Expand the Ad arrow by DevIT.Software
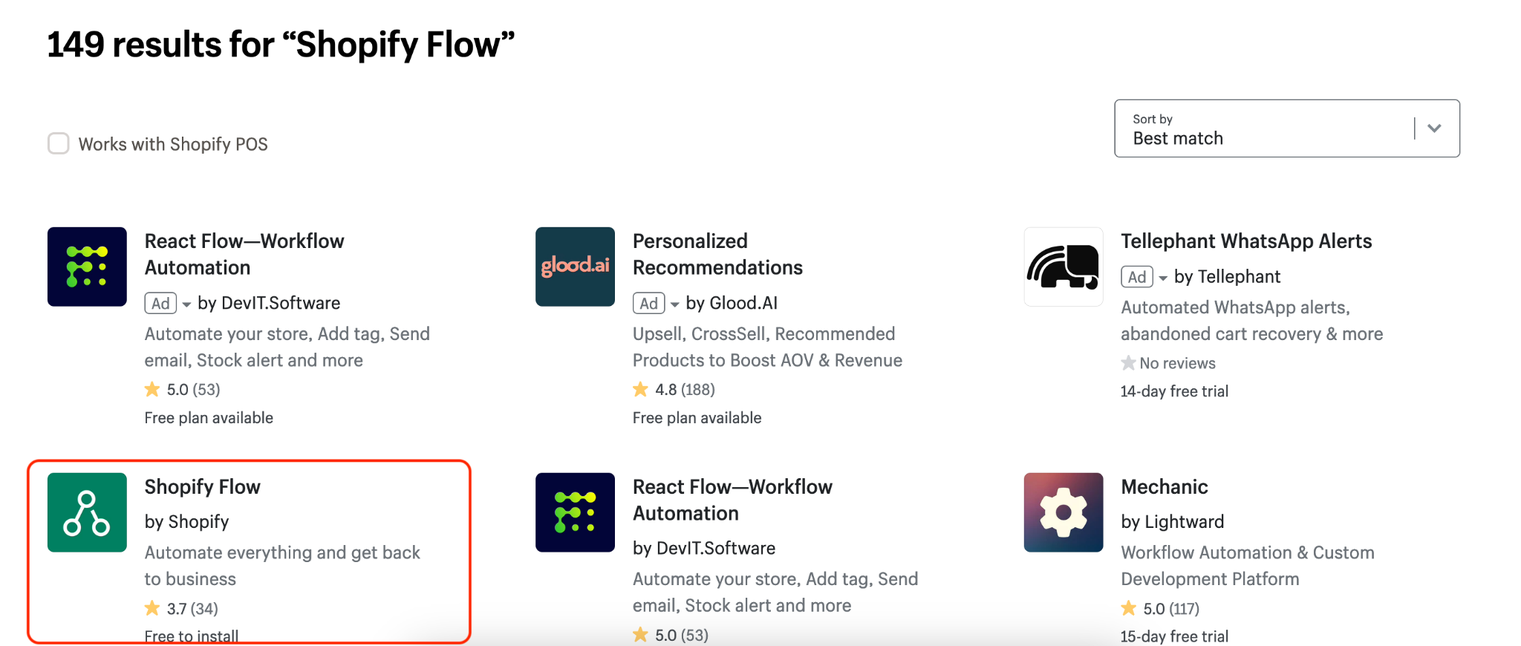This screenshot has width=1521, height=646. pyautogui.click(x=187, y=304)
